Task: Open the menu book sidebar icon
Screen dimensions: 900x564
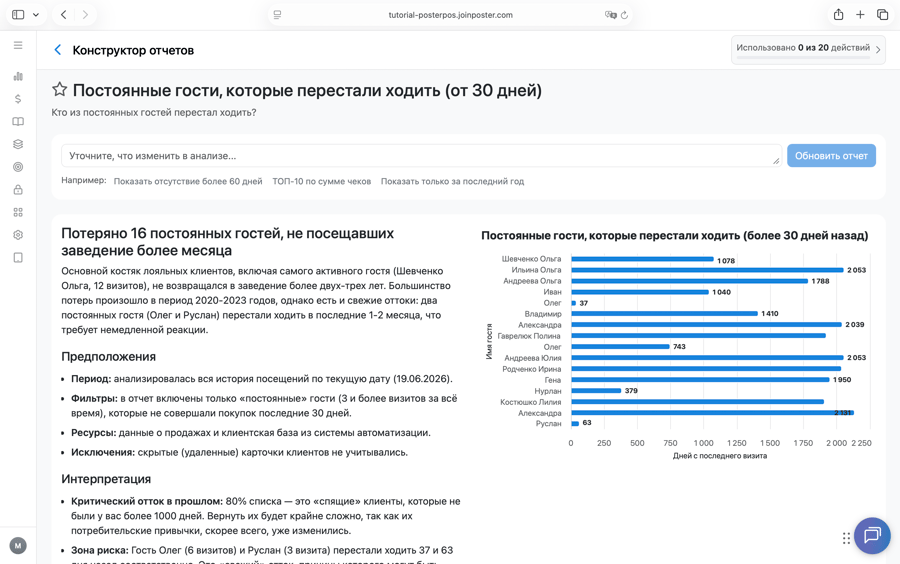Action: (18, 122)
